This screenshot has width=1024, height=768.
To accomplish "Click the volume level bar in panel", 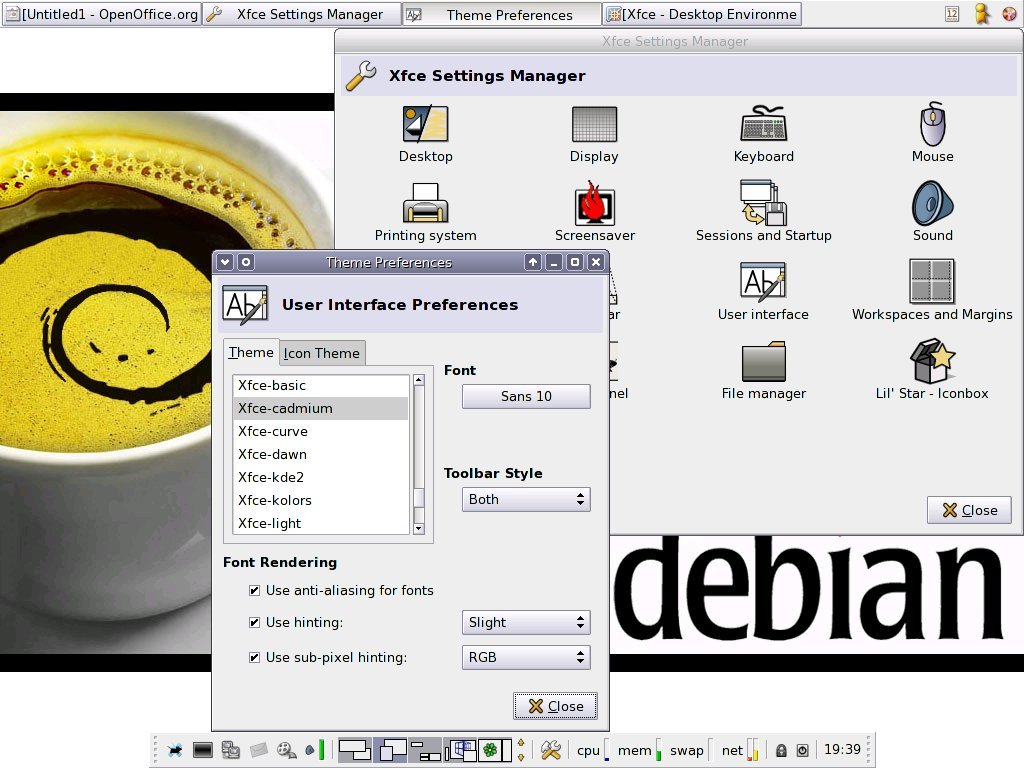I will 321,750.
